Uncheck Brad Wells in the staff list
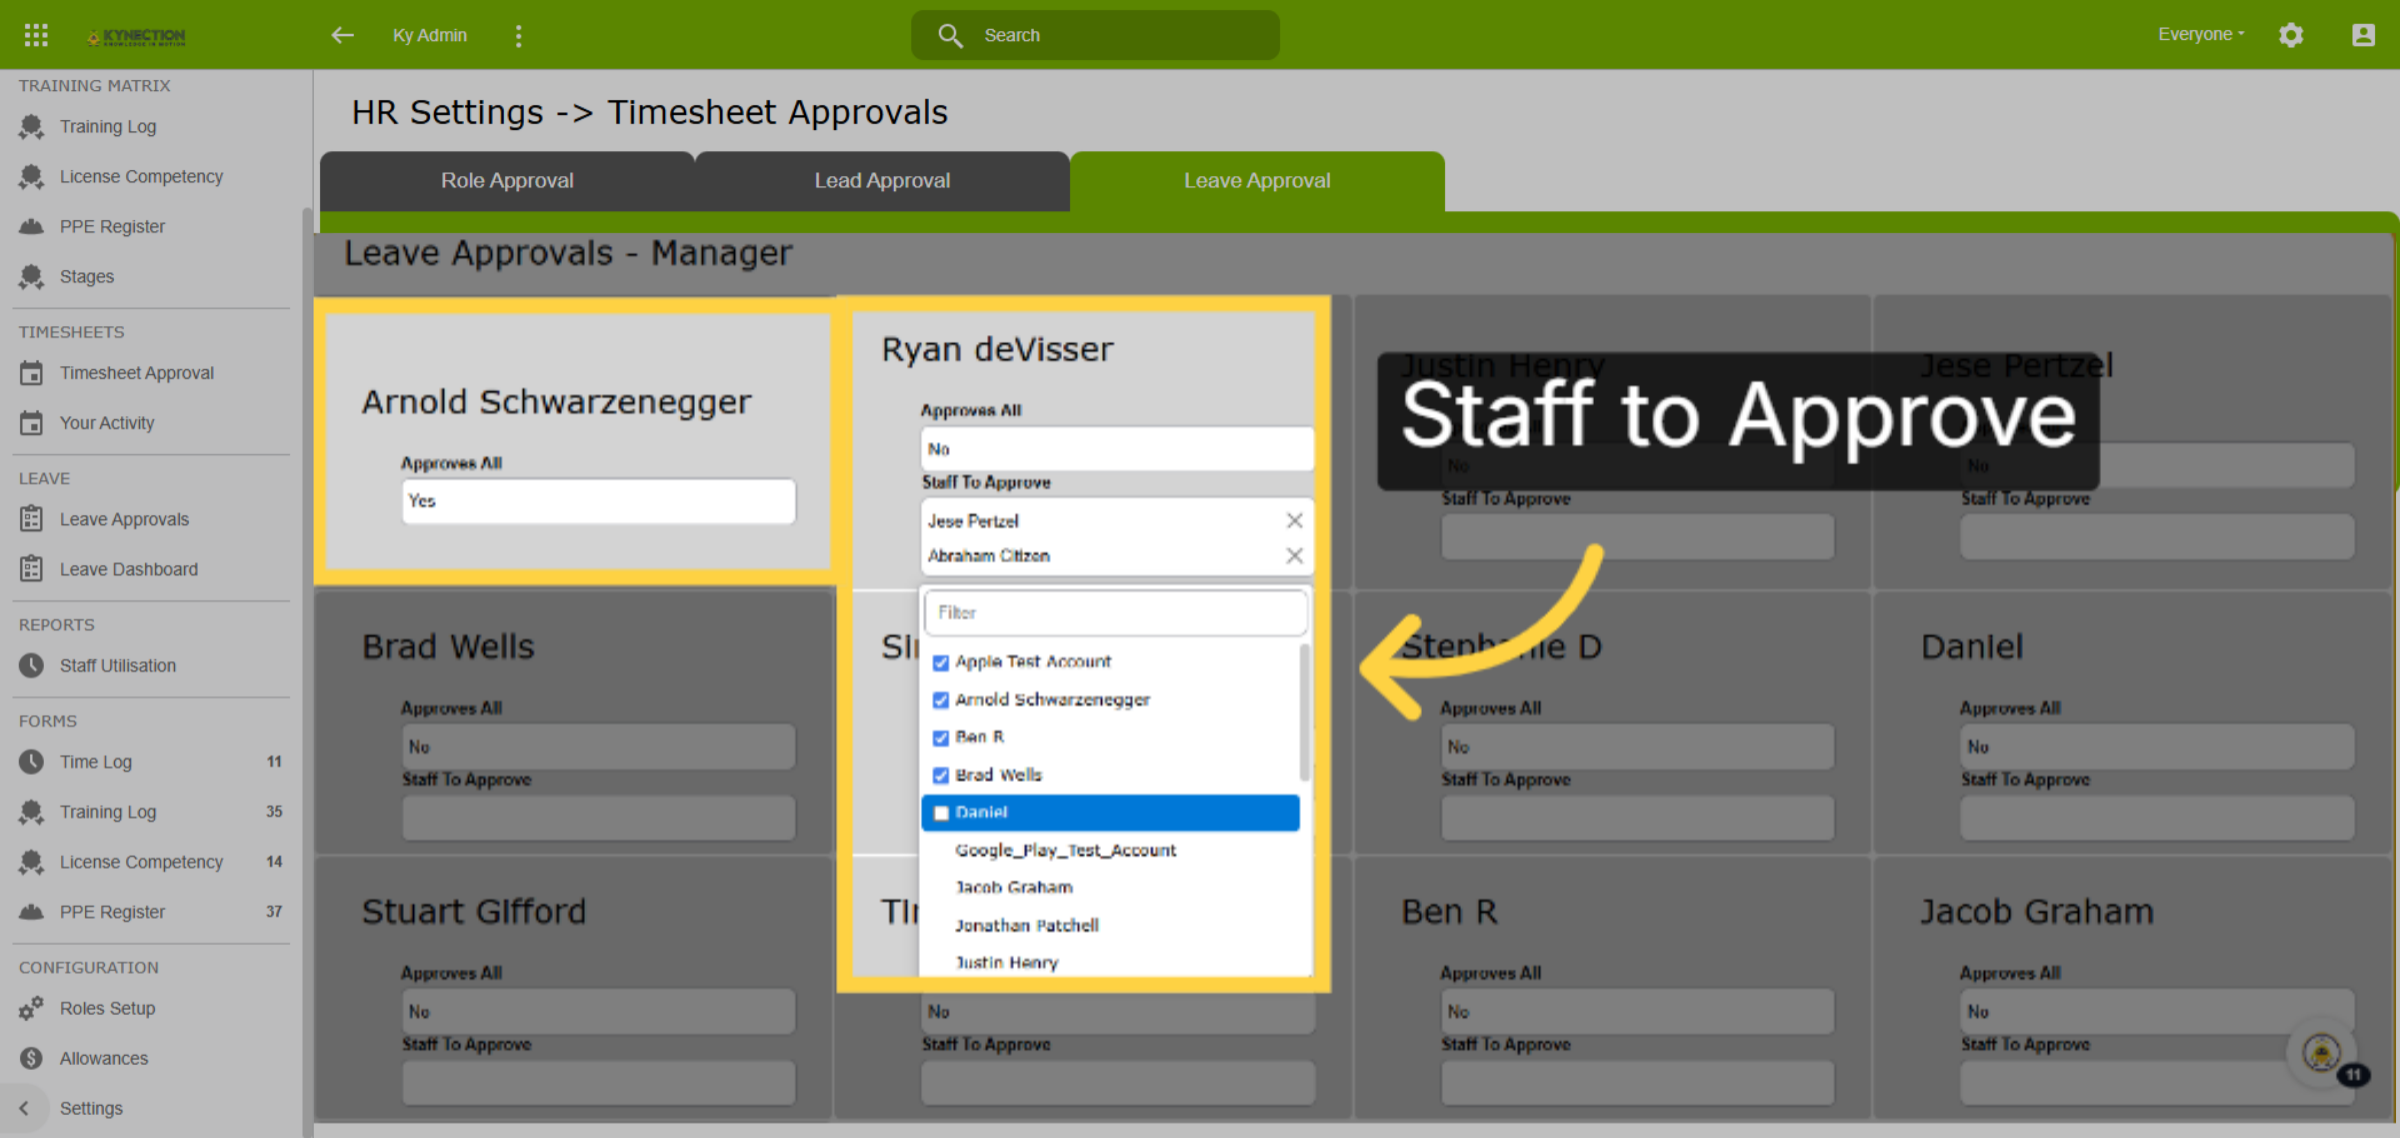This screenshot has width=2400, height=1138. point(940,775)
